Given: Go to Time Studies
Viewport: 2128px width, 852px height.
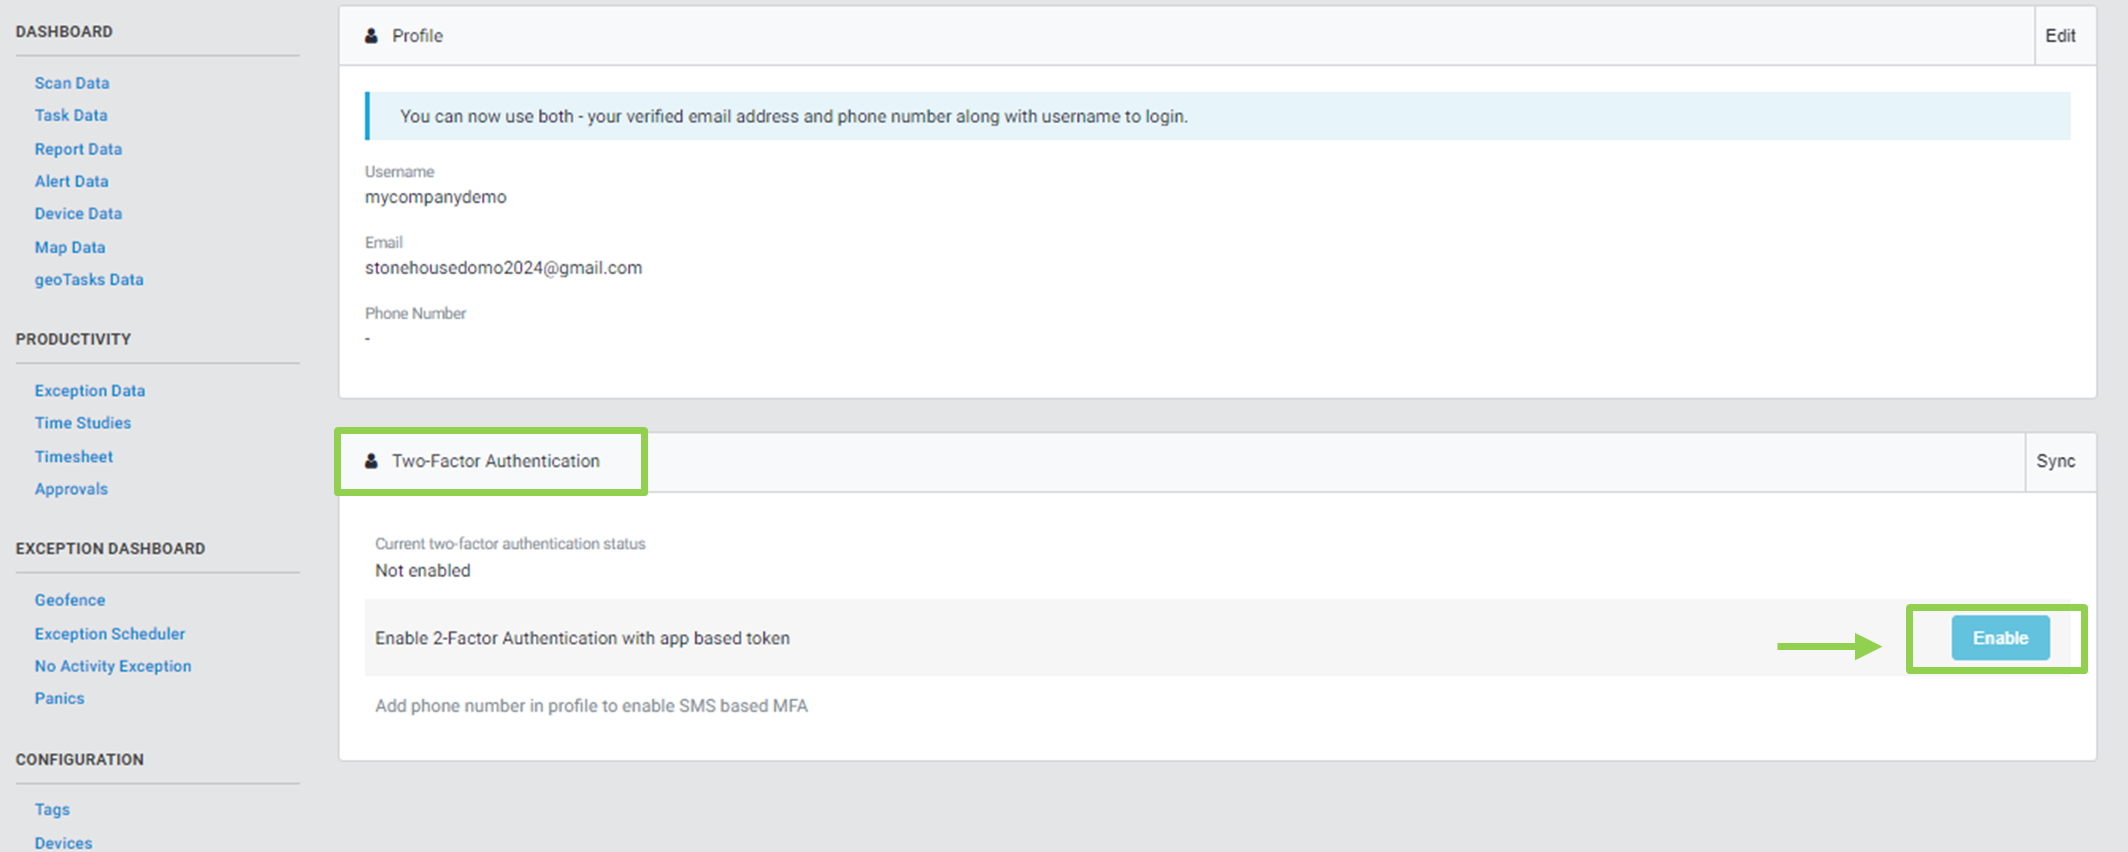Looking at the screenshot, I should [83, 423].
